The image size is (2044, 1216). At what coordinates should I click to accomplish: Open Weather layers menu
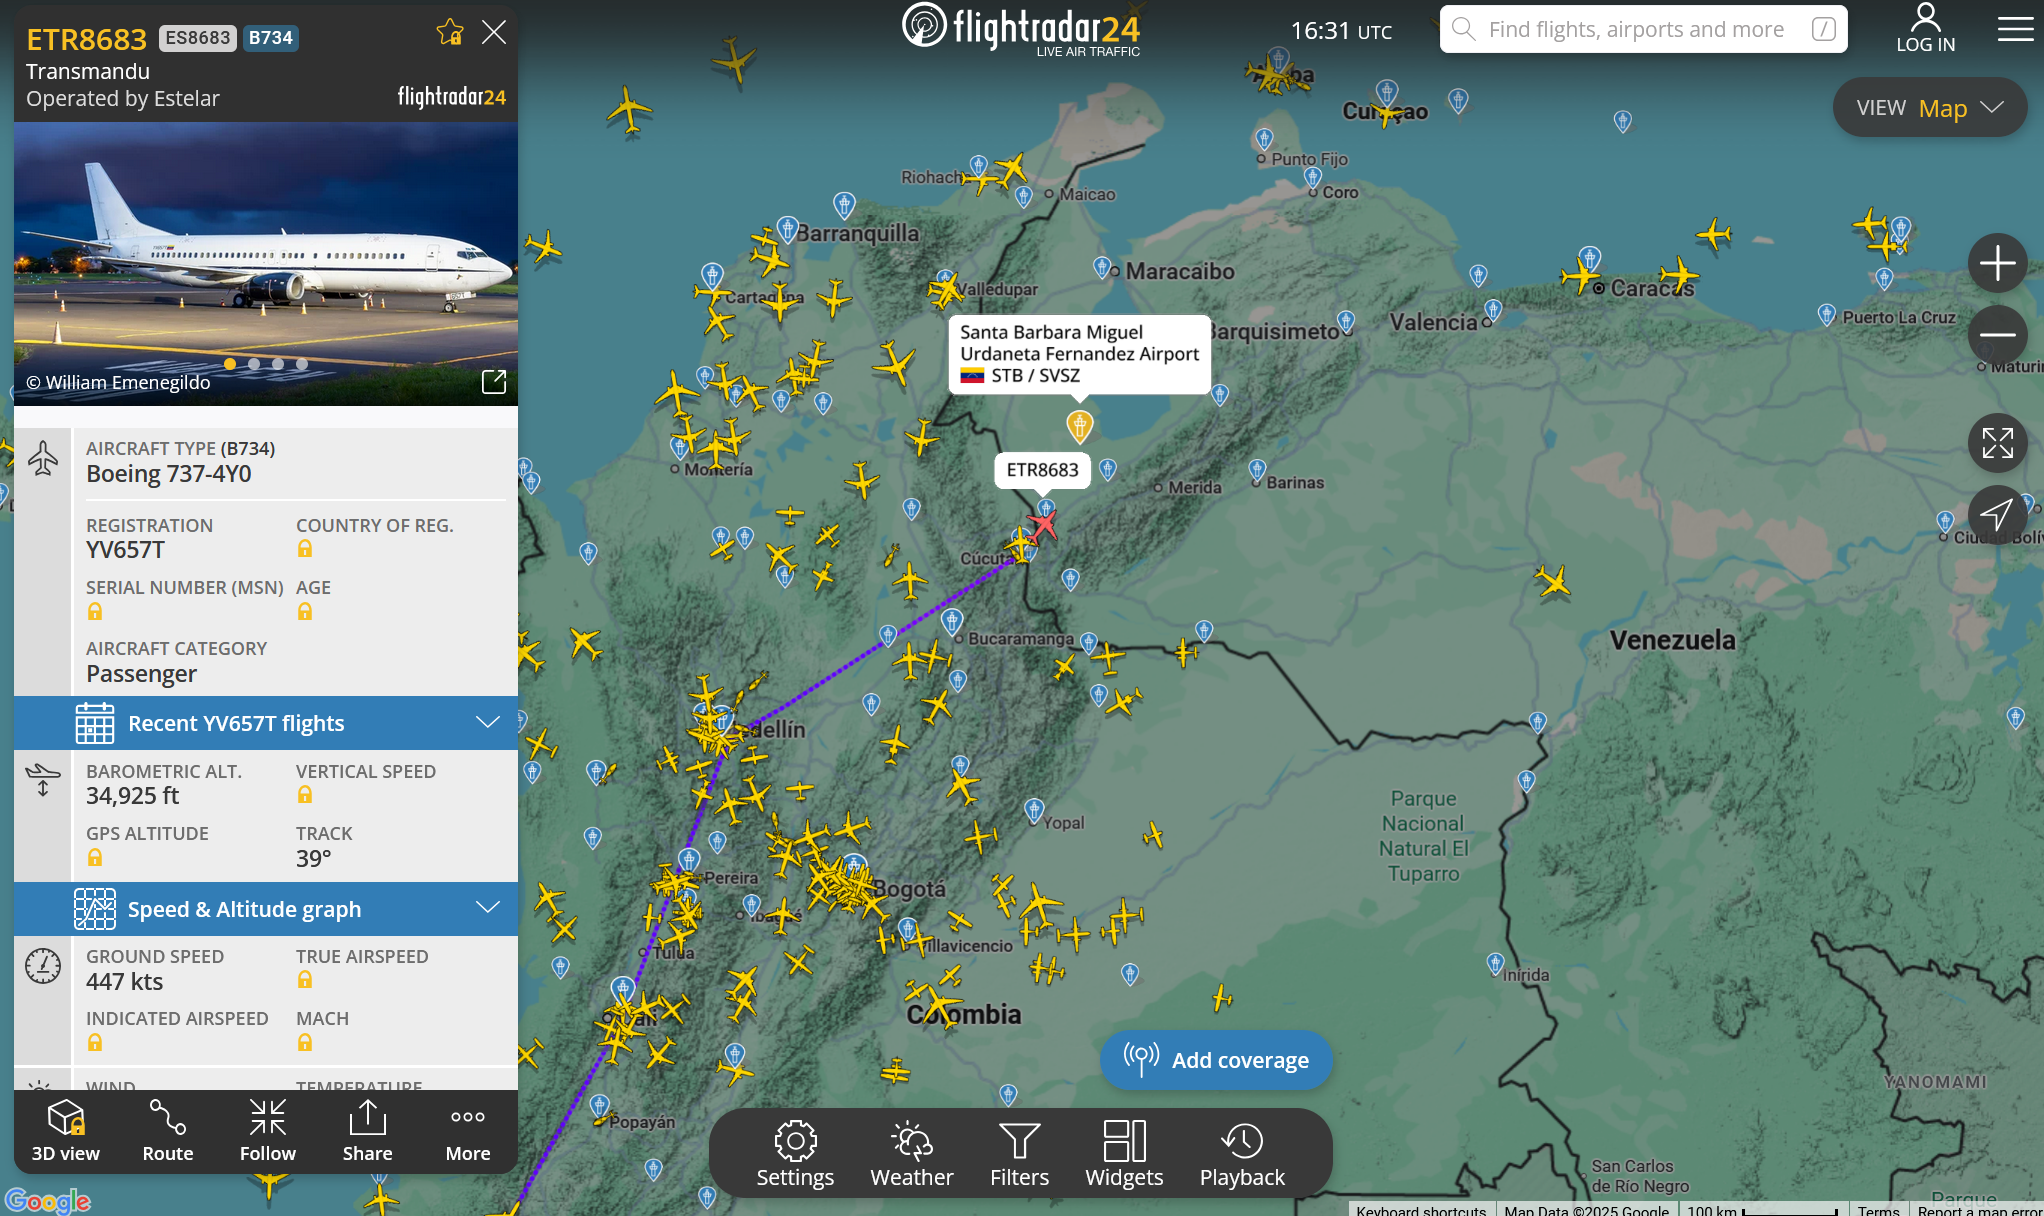tap(911, 1153)
